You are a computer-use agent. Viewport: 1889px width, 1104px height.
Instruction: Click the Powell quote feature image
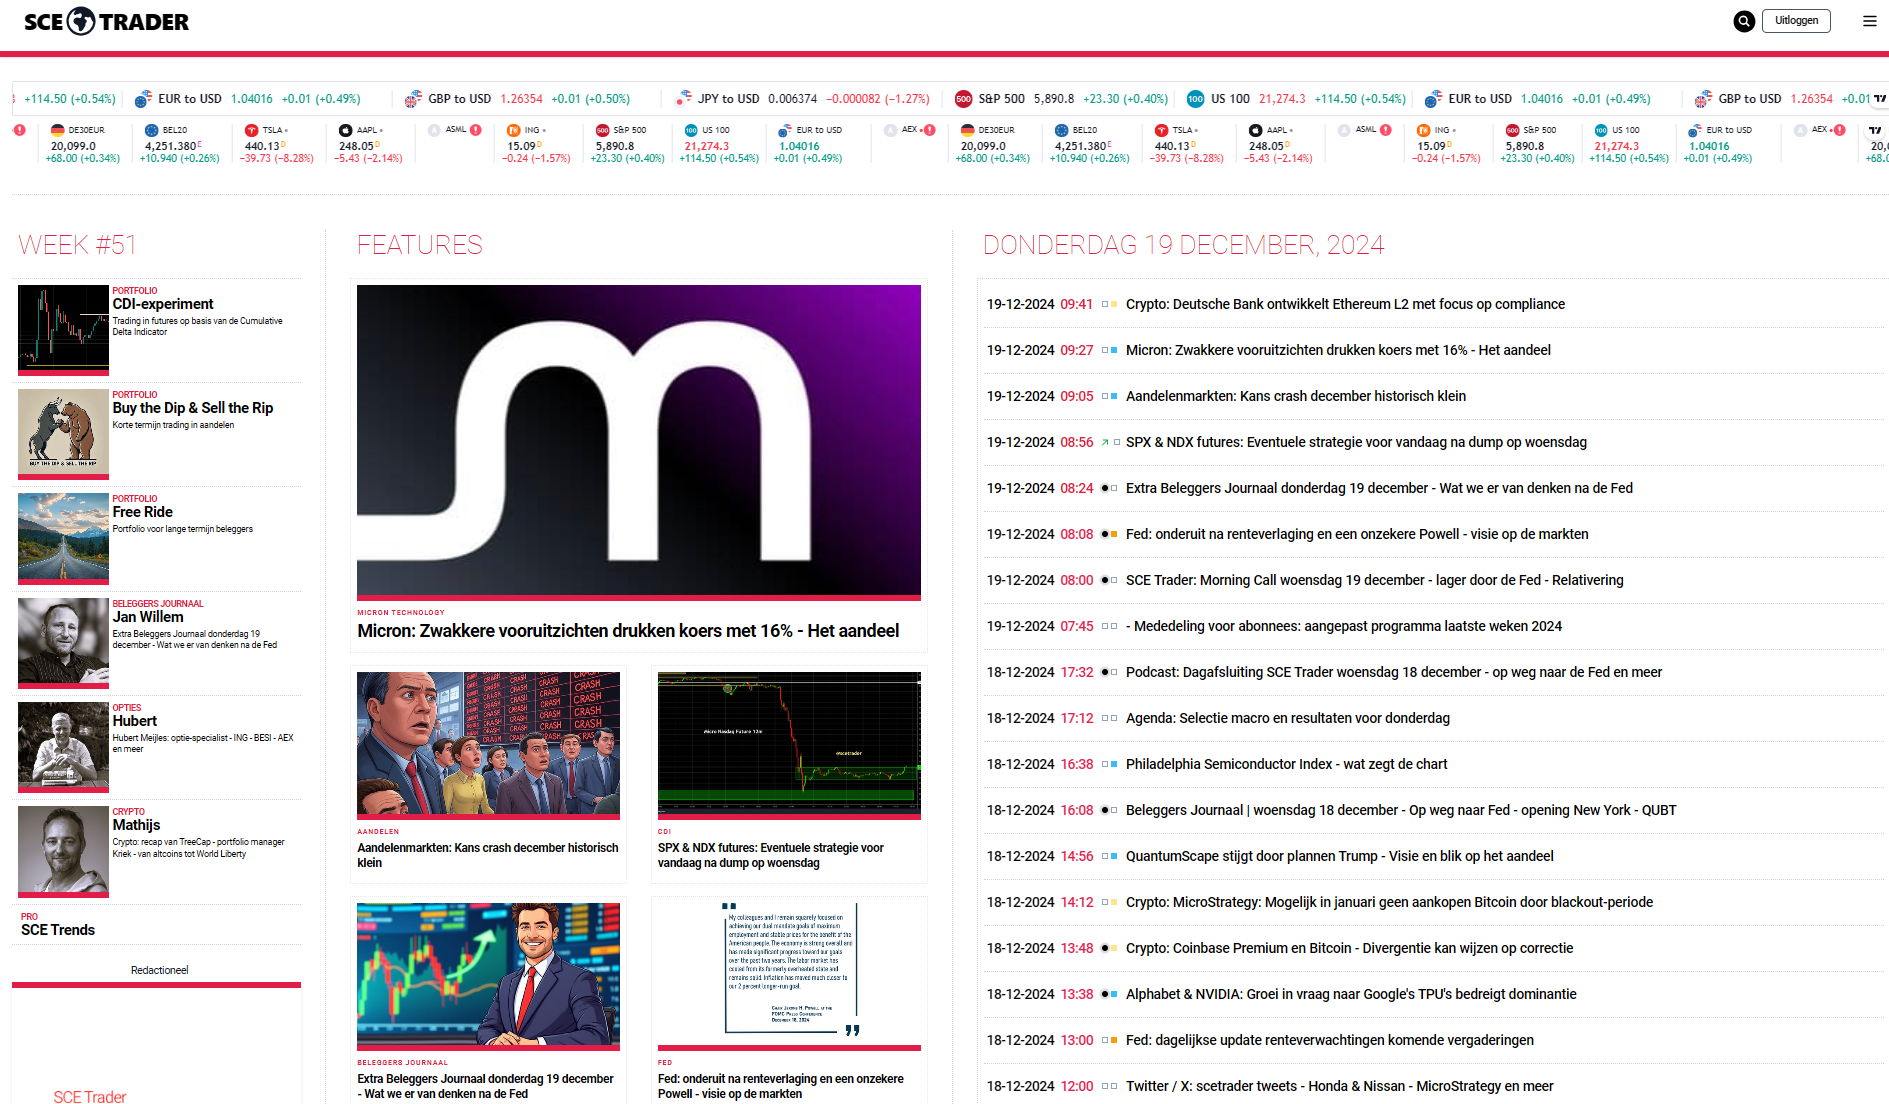click(x=789, y=975)
